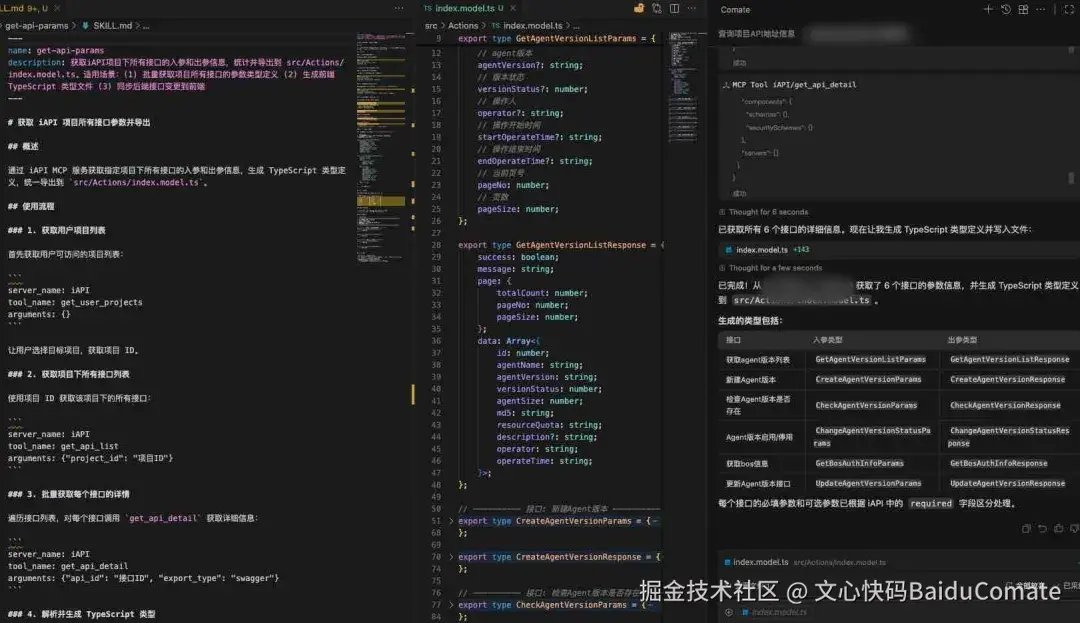Click index.model.ts in the editor breadcrumb
This screenshot has height=623, width=1080.
point(532,25)
